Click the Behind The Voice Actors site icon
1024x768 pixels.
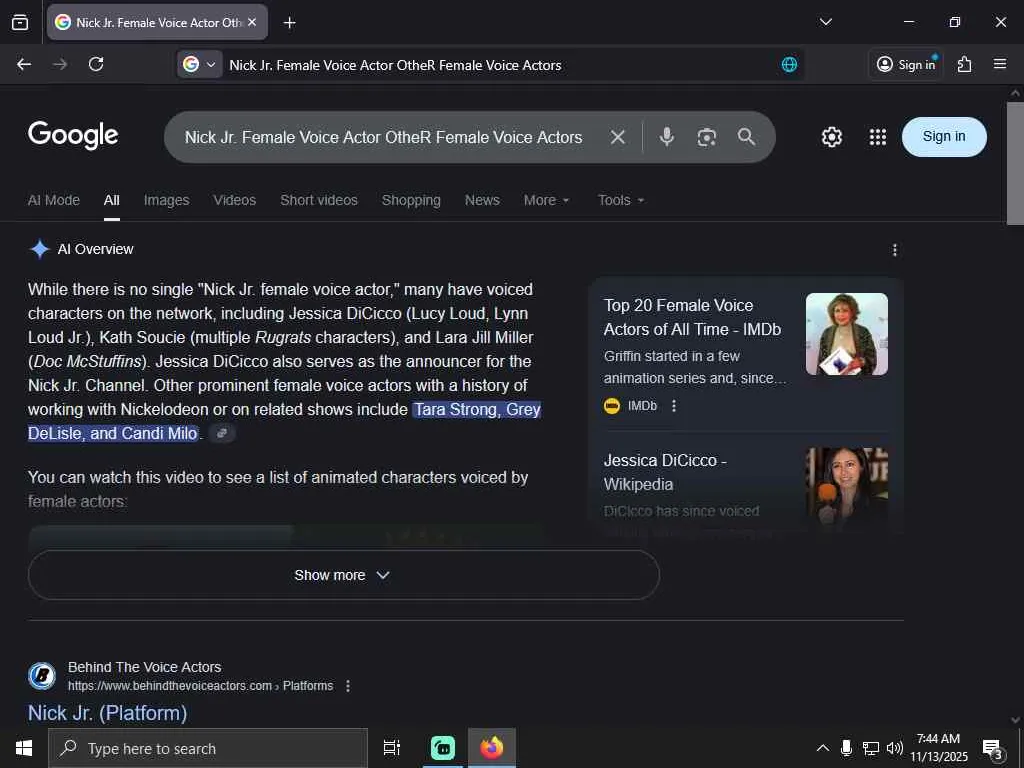(42, 675)
